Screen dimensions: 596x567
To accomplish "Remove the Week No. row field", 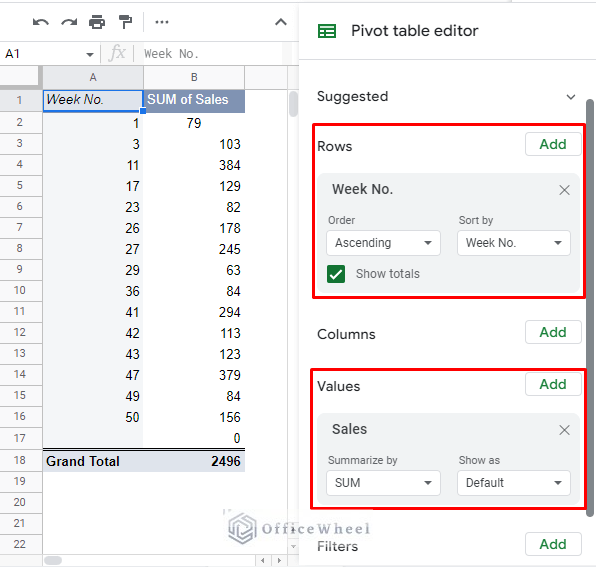I will (564, 190).
